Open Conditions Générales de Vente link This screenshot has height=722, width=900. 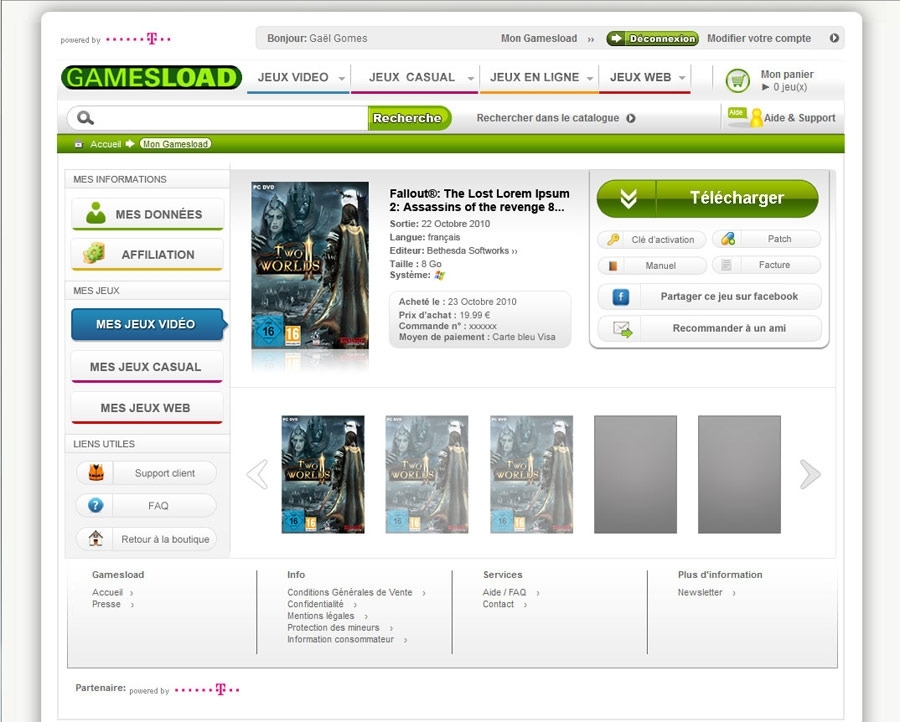[x=350, y=592]
